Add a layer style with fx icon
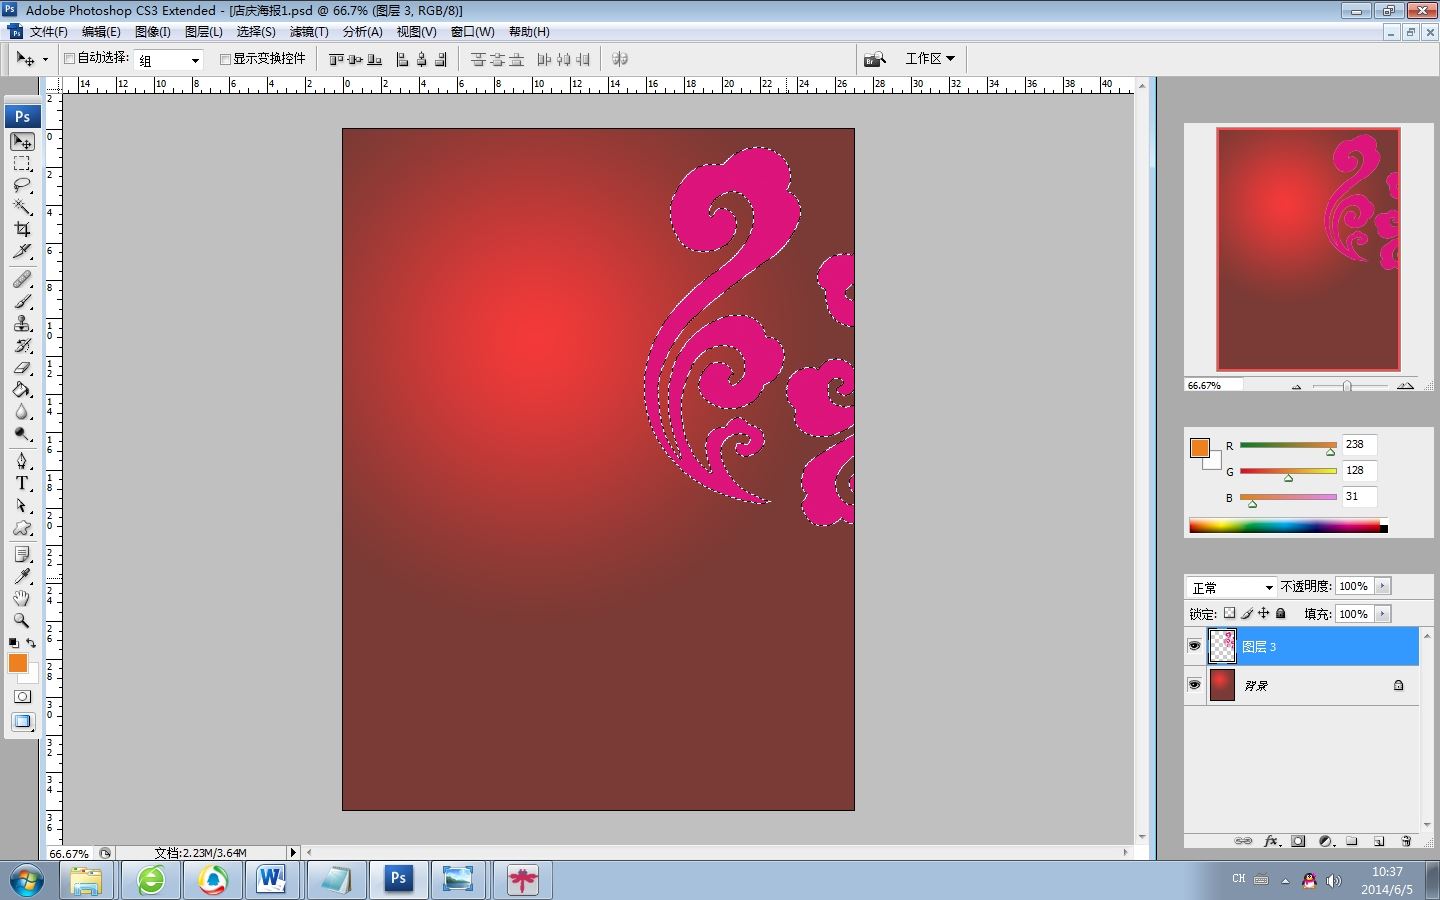Viewport: 1440px width, 900px height. coord(1271,841)
